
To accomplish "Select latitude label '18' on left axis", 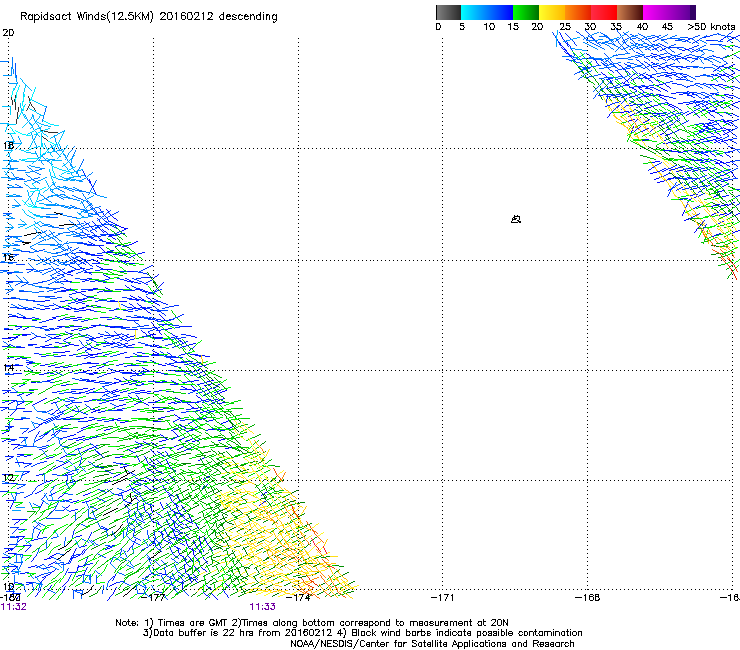I will pyautogui.click(x=8, y=145).
